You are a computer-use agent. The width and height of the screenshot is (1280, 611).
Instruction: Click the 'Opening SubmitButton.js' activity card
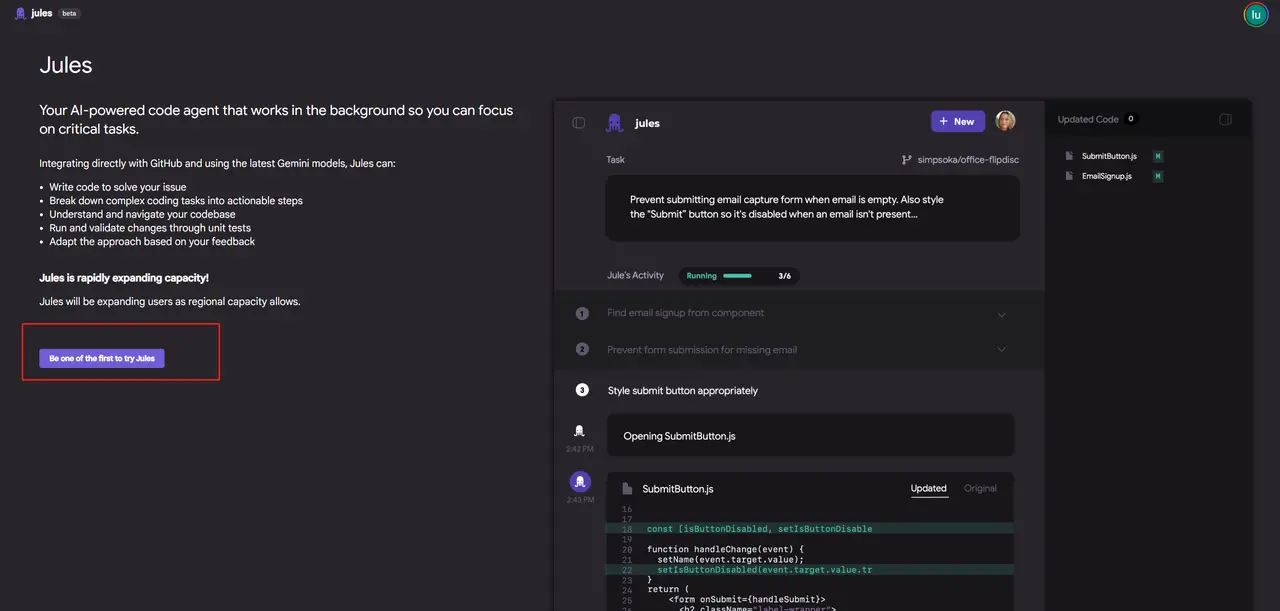810,435
